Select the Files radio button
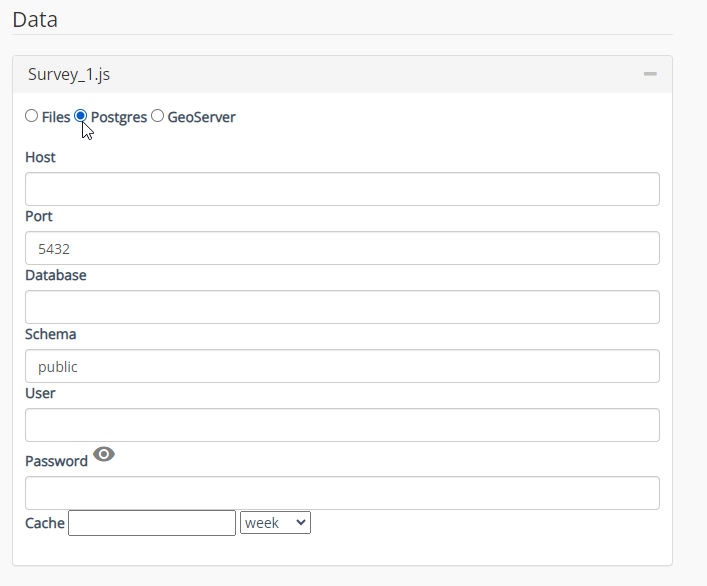The width and height of the screenshot is (707, 586). click(x=31, y=117)
